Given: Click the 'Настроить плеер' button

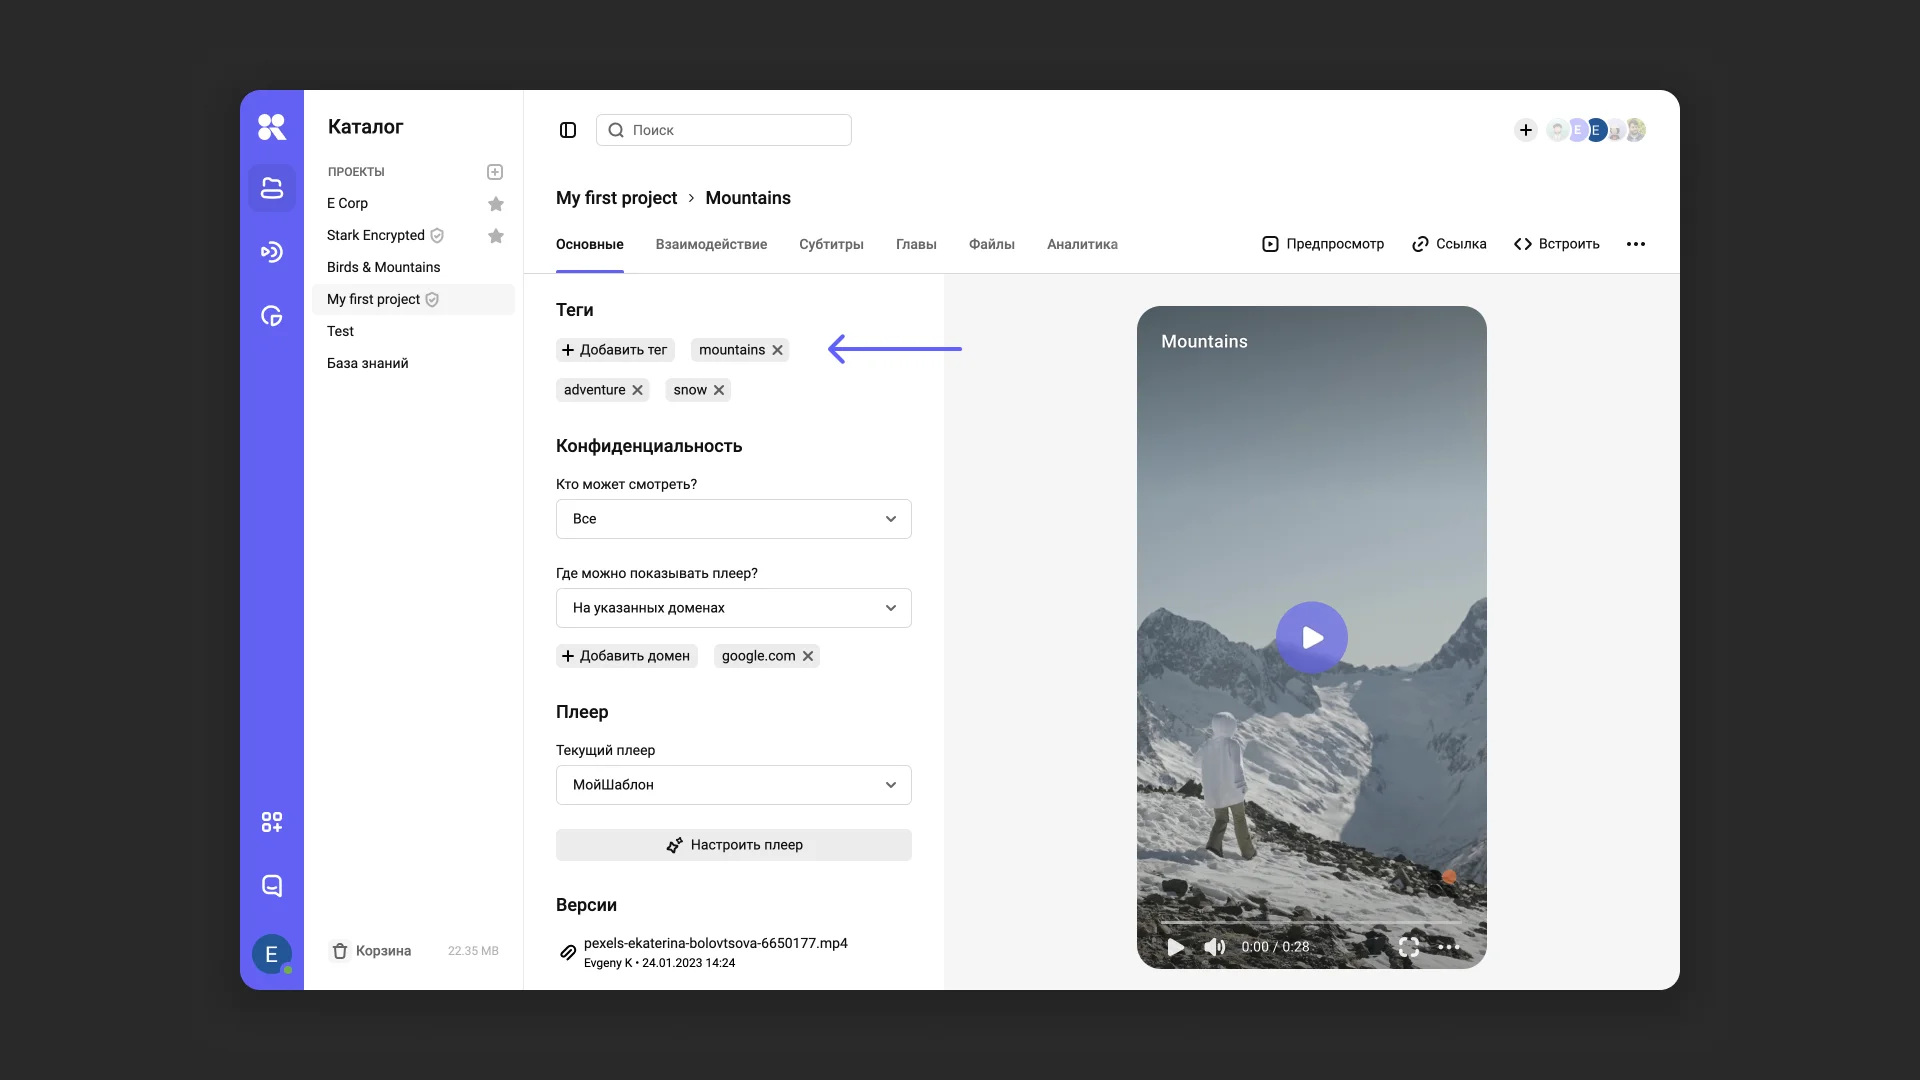Looking at the screenshot, I should (733, 845).
